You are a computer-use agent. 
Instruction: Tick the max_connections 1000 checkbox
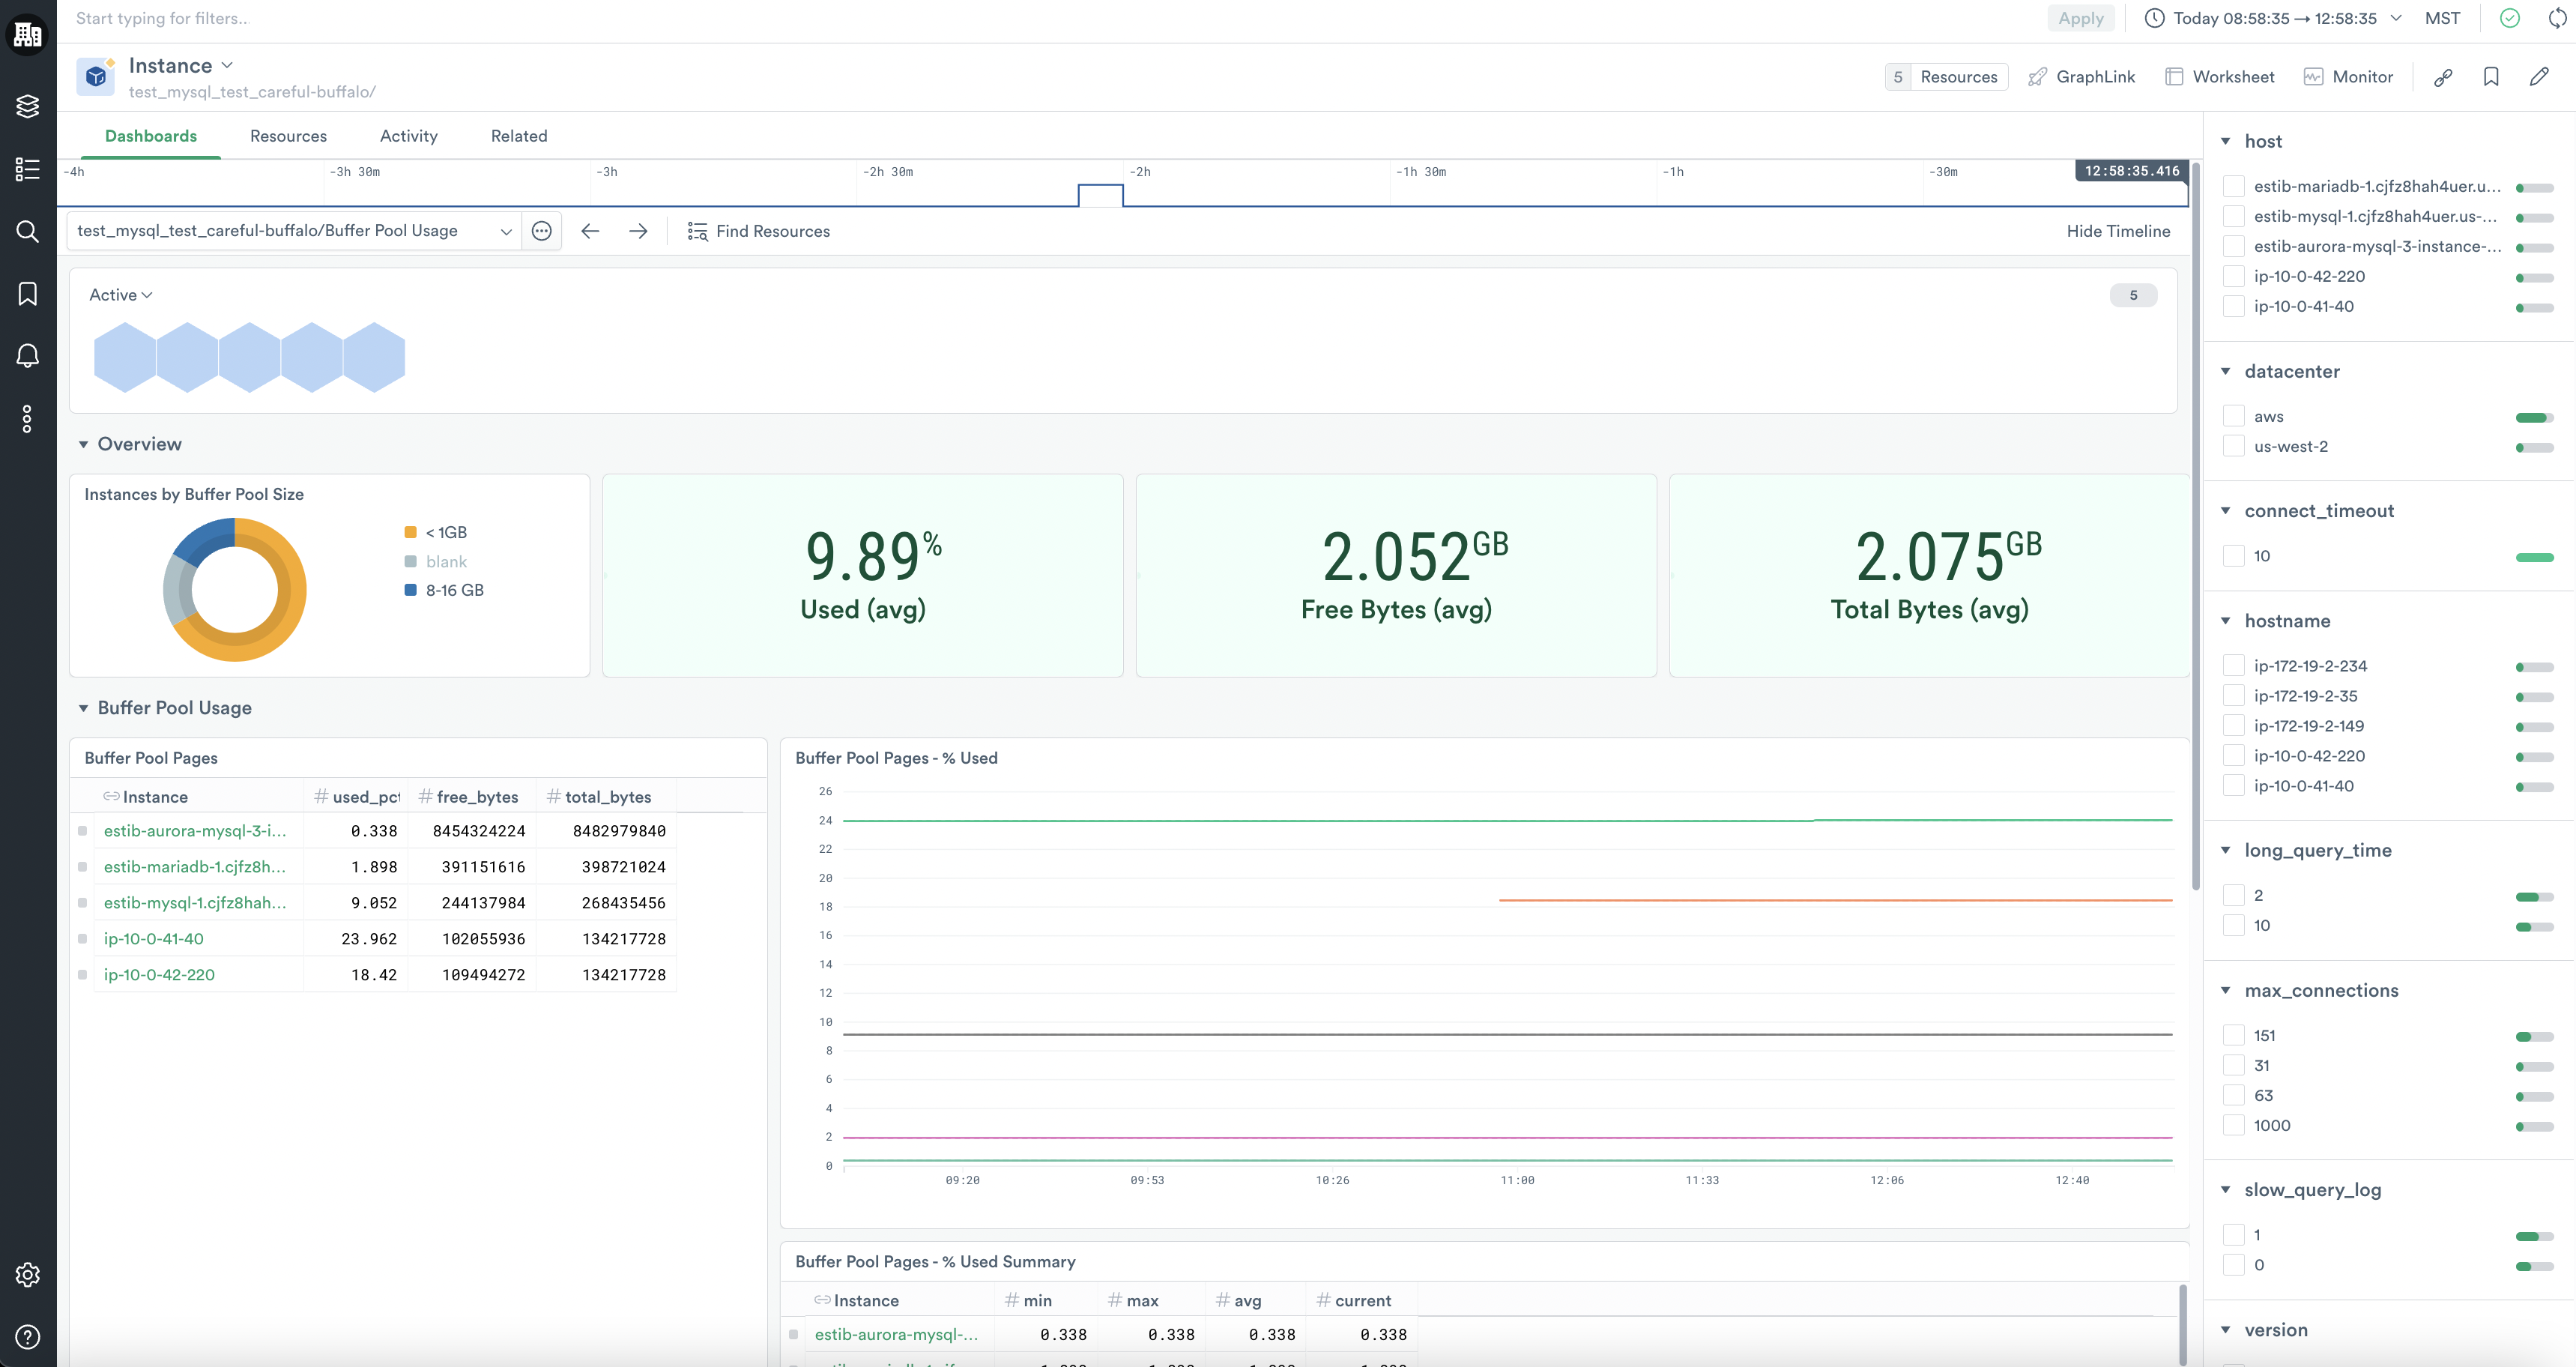tap(2233, 1125)
